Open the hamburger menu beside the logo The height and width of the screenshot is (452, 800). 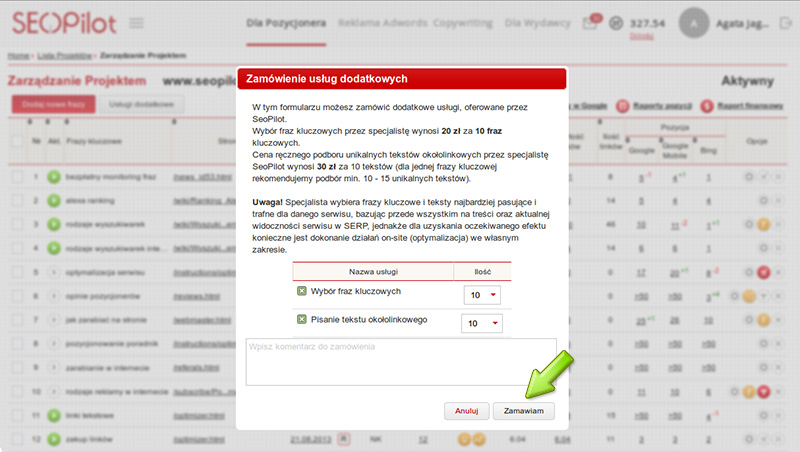pos(136,22)
